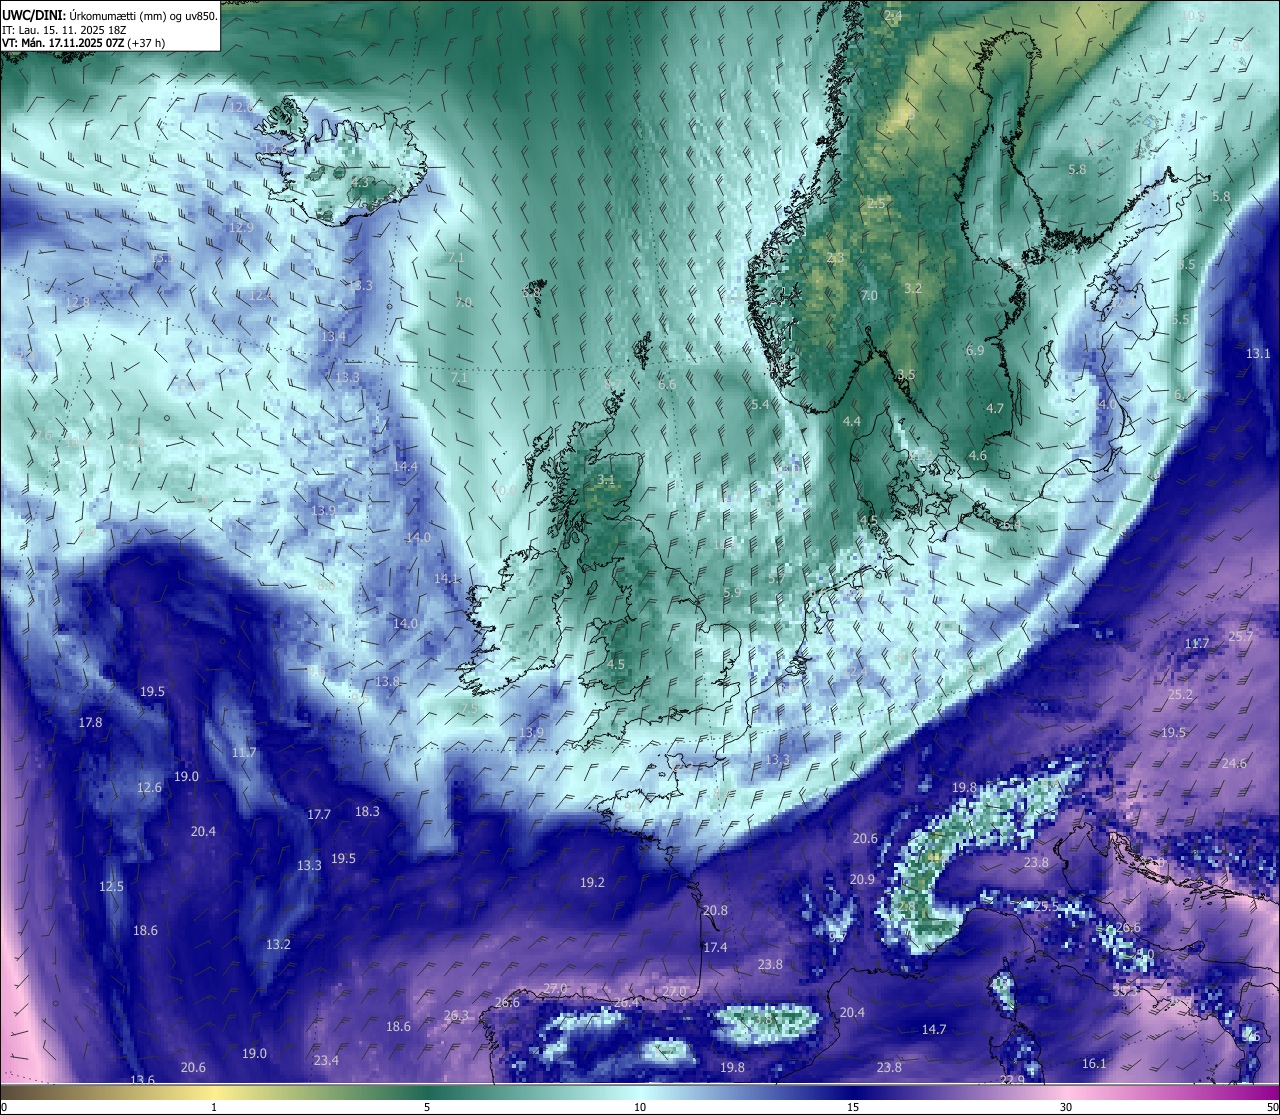Click the 16.1 value on the map
Screen dimensions: 1280x1115
pyautogui.click(x=1094, y=1063)
